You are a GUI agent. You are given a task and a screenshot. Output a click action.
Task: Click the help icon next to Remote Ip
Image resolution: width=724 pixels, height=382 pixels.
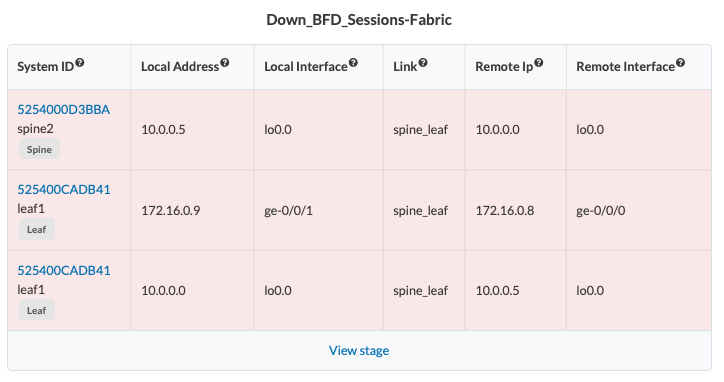click(x=539, y=62)
